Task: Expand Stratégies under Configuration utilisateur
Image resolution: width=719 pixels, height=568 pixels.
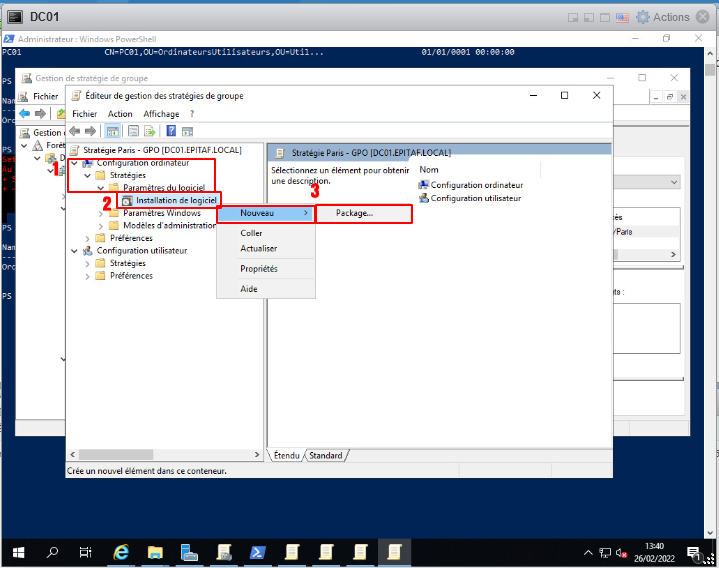Action: (x=88, y=263)
